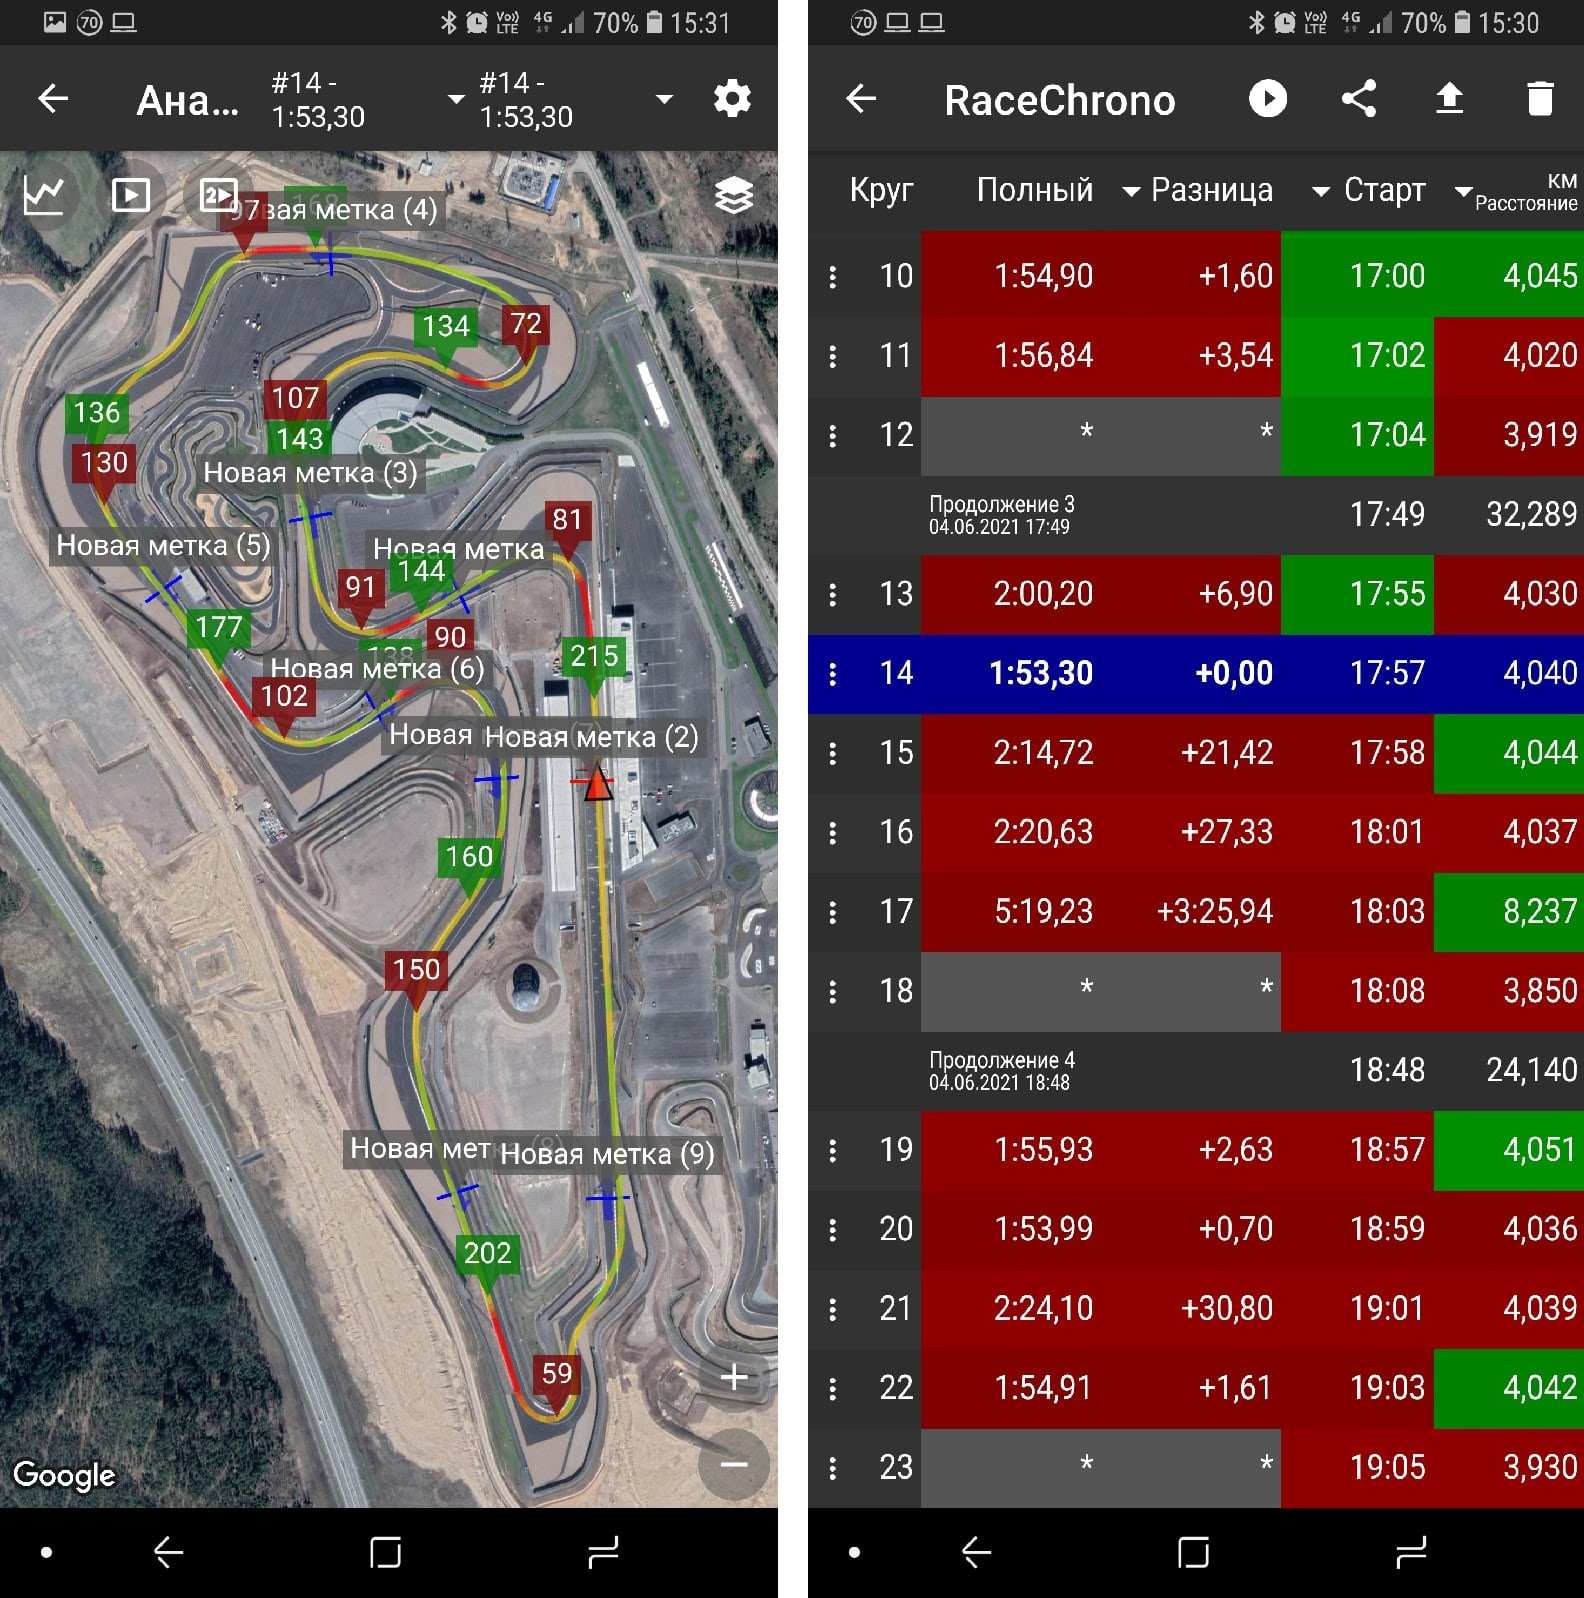Tap the Новая метка (5) label
Screen dimensions: 1584x1598
163,546
